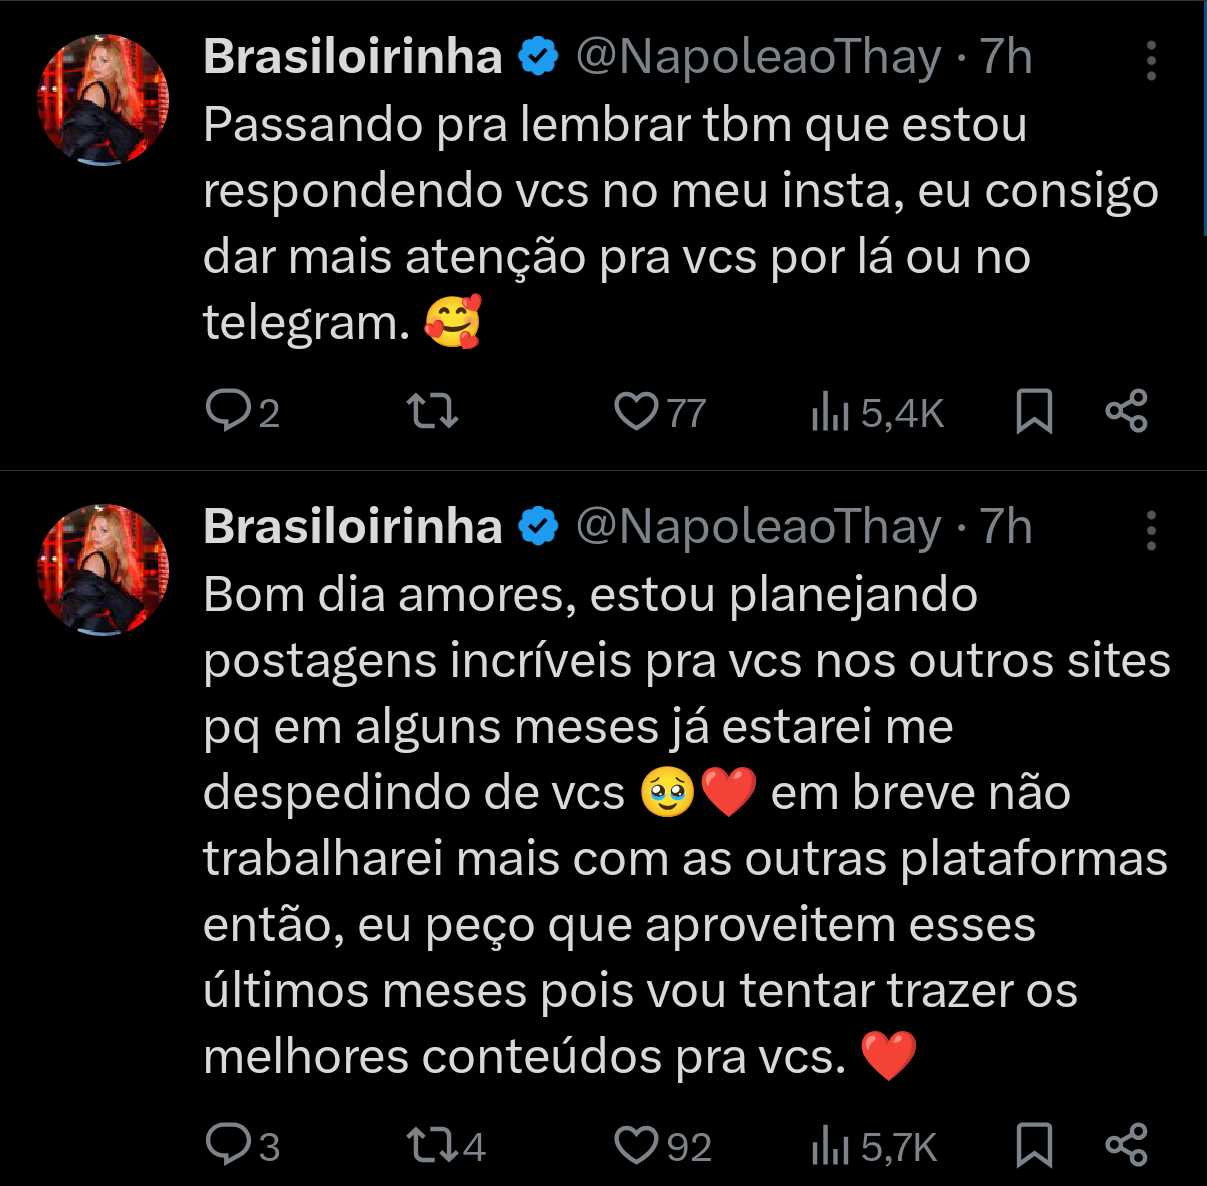1207x1186 pixels.
Task: Bookmark the first tweet about insta
Action: tap(1034, 411)
